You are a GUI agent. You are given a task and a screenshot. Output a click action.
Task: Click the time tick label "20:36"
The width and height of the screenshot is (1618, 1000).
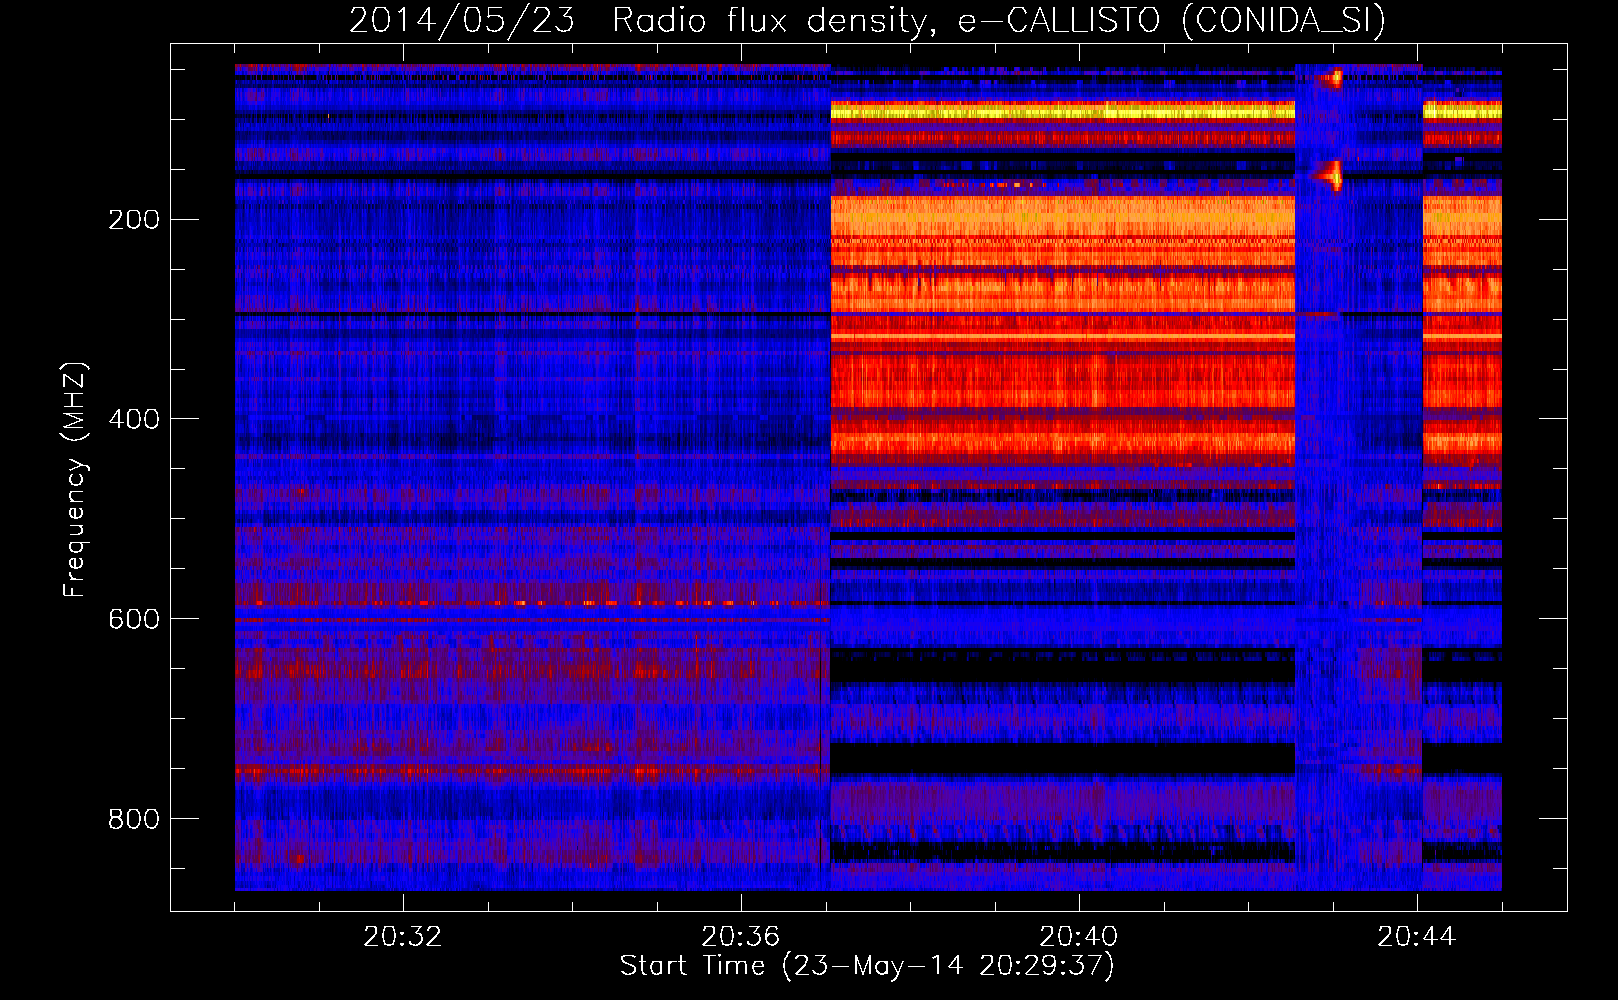[741, 937]
